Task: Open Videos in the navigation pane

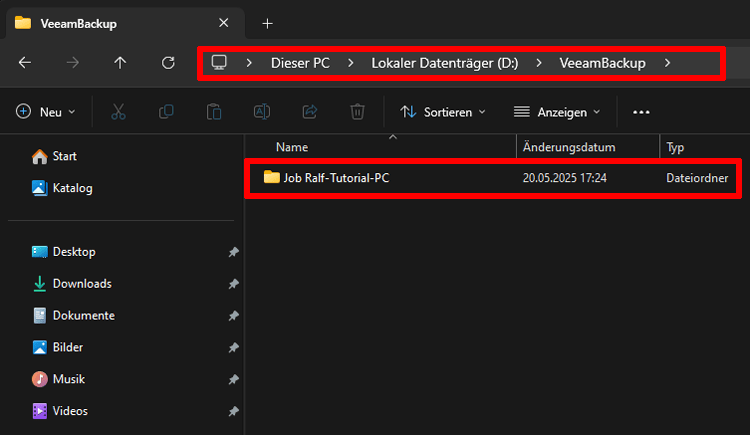Action: [x=60, y=411]
